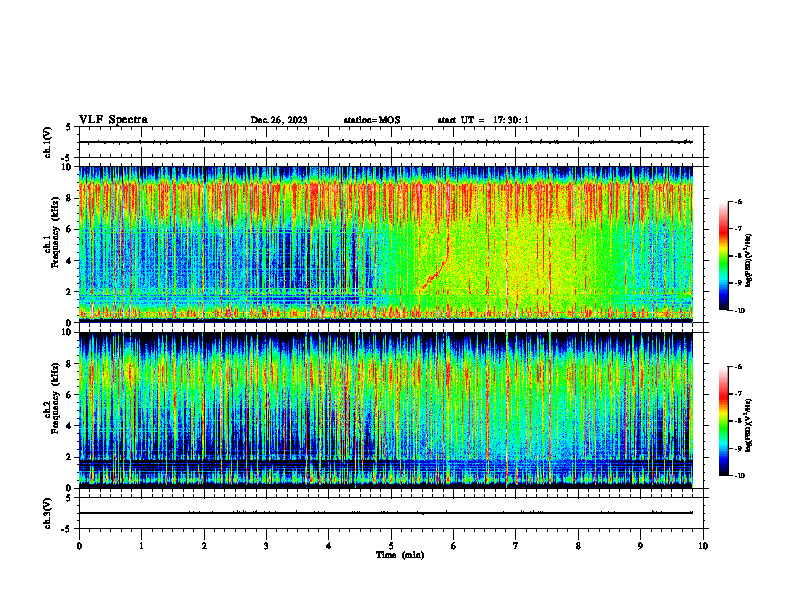792x612 pixels.
Task: Click the ch.2 frequency axis "8" tick label
Action: tap(70, 364)
